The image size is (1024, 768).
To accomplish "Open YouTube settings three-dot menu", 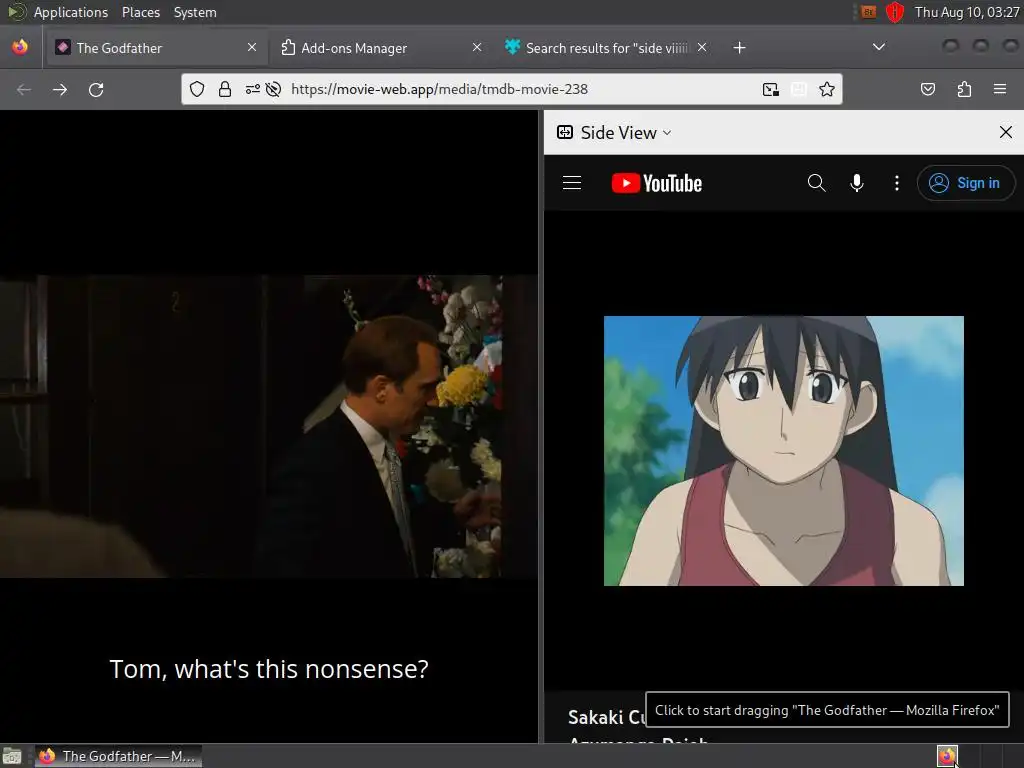I will tap(897, 183).
